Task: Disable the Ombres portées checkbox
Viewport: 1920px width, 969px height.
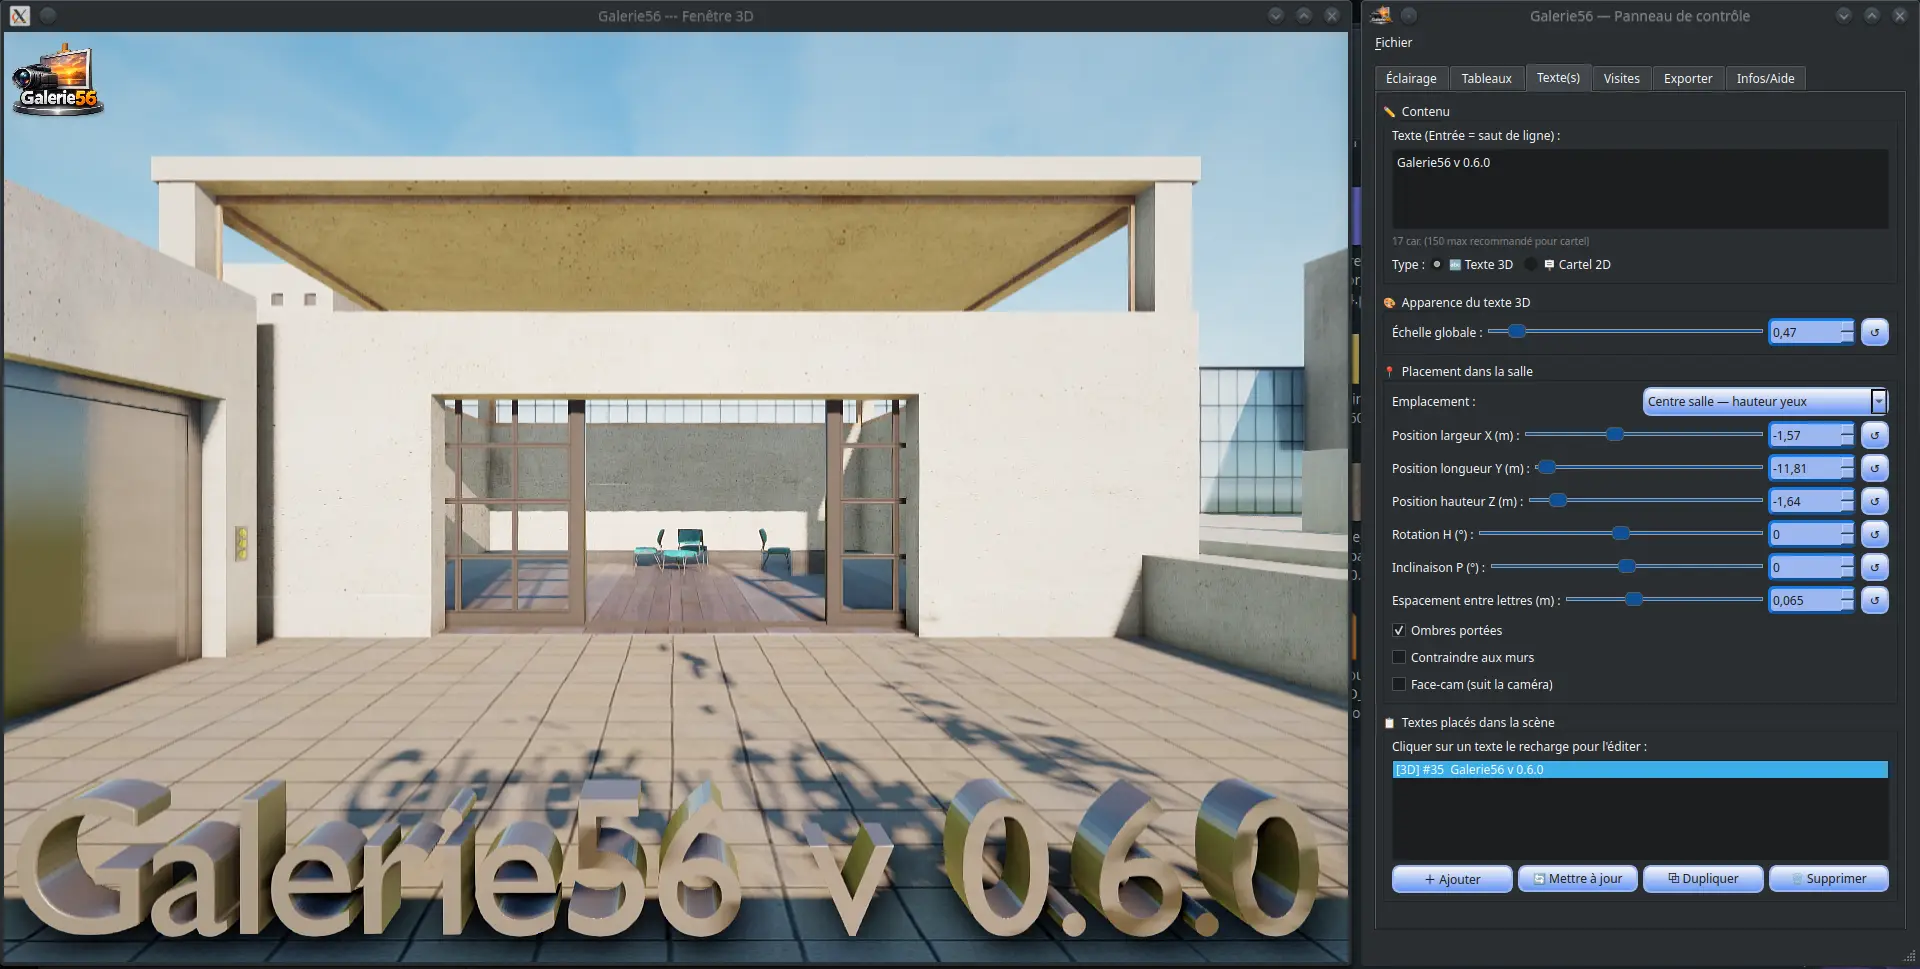Action: 1399,630
